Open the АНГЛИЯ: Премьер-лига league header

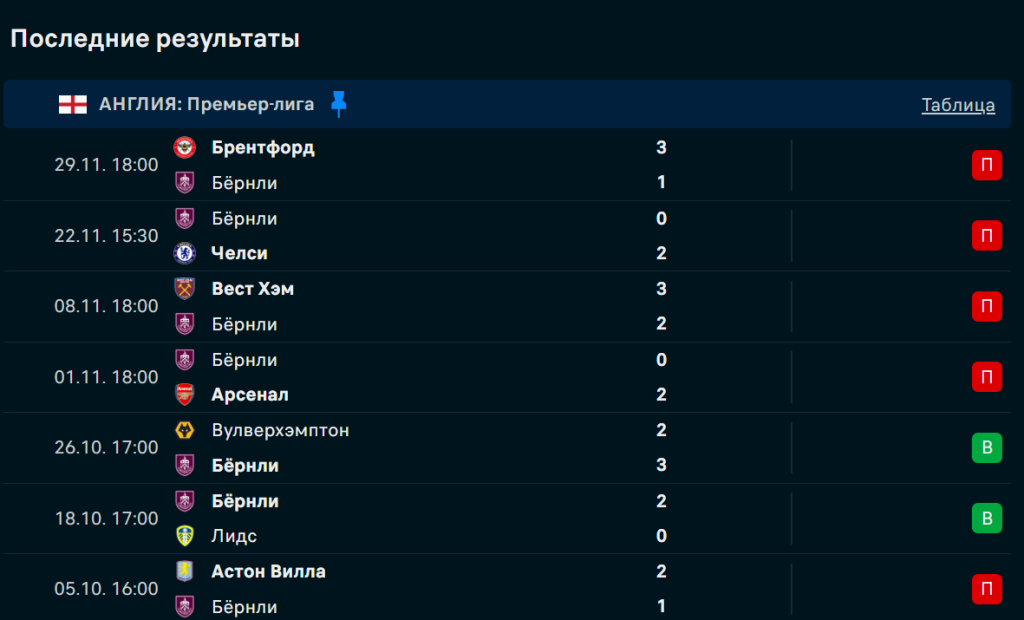207,104
